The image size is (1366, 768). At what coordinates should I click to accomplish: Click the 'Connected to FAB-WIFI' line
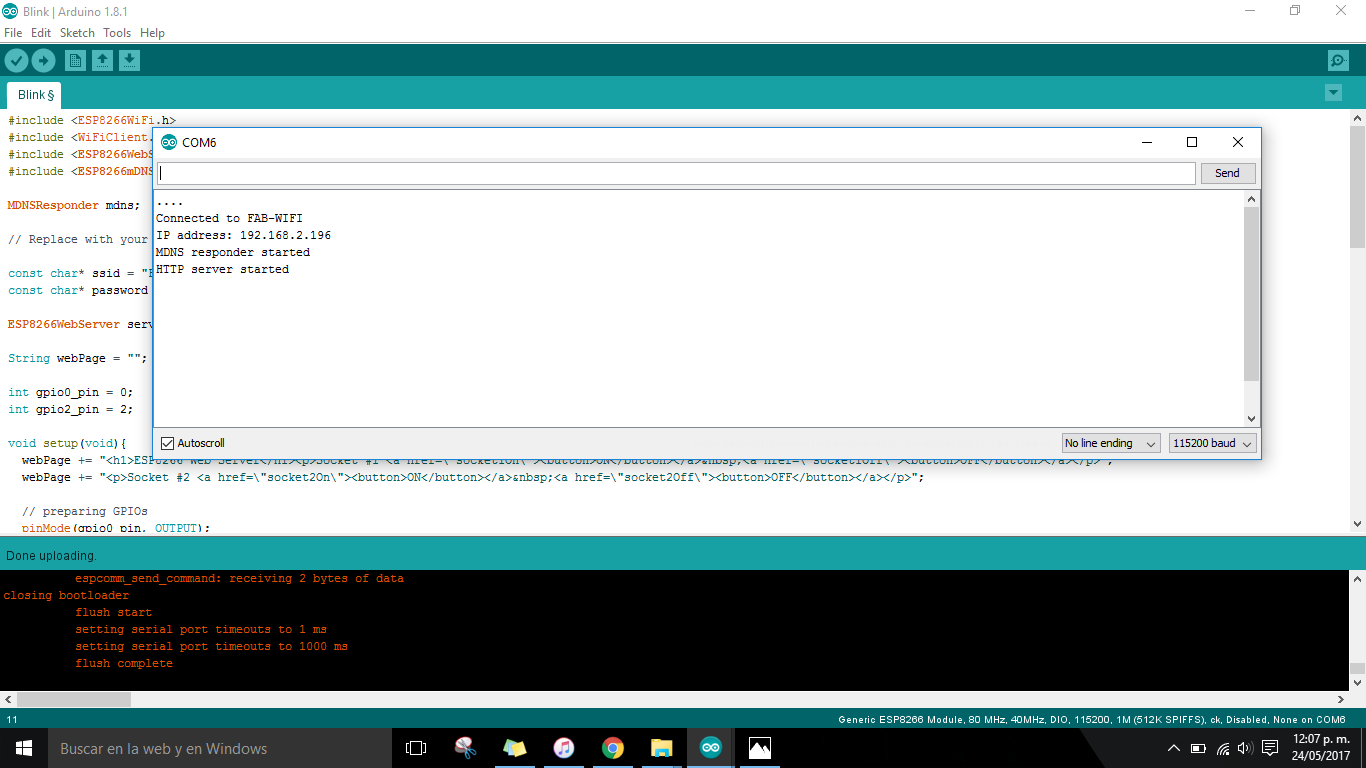point(229,219)
